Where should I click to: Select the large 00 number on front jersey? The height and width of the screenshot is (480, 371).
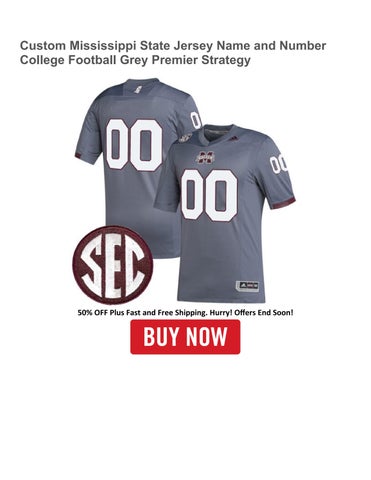209,196
